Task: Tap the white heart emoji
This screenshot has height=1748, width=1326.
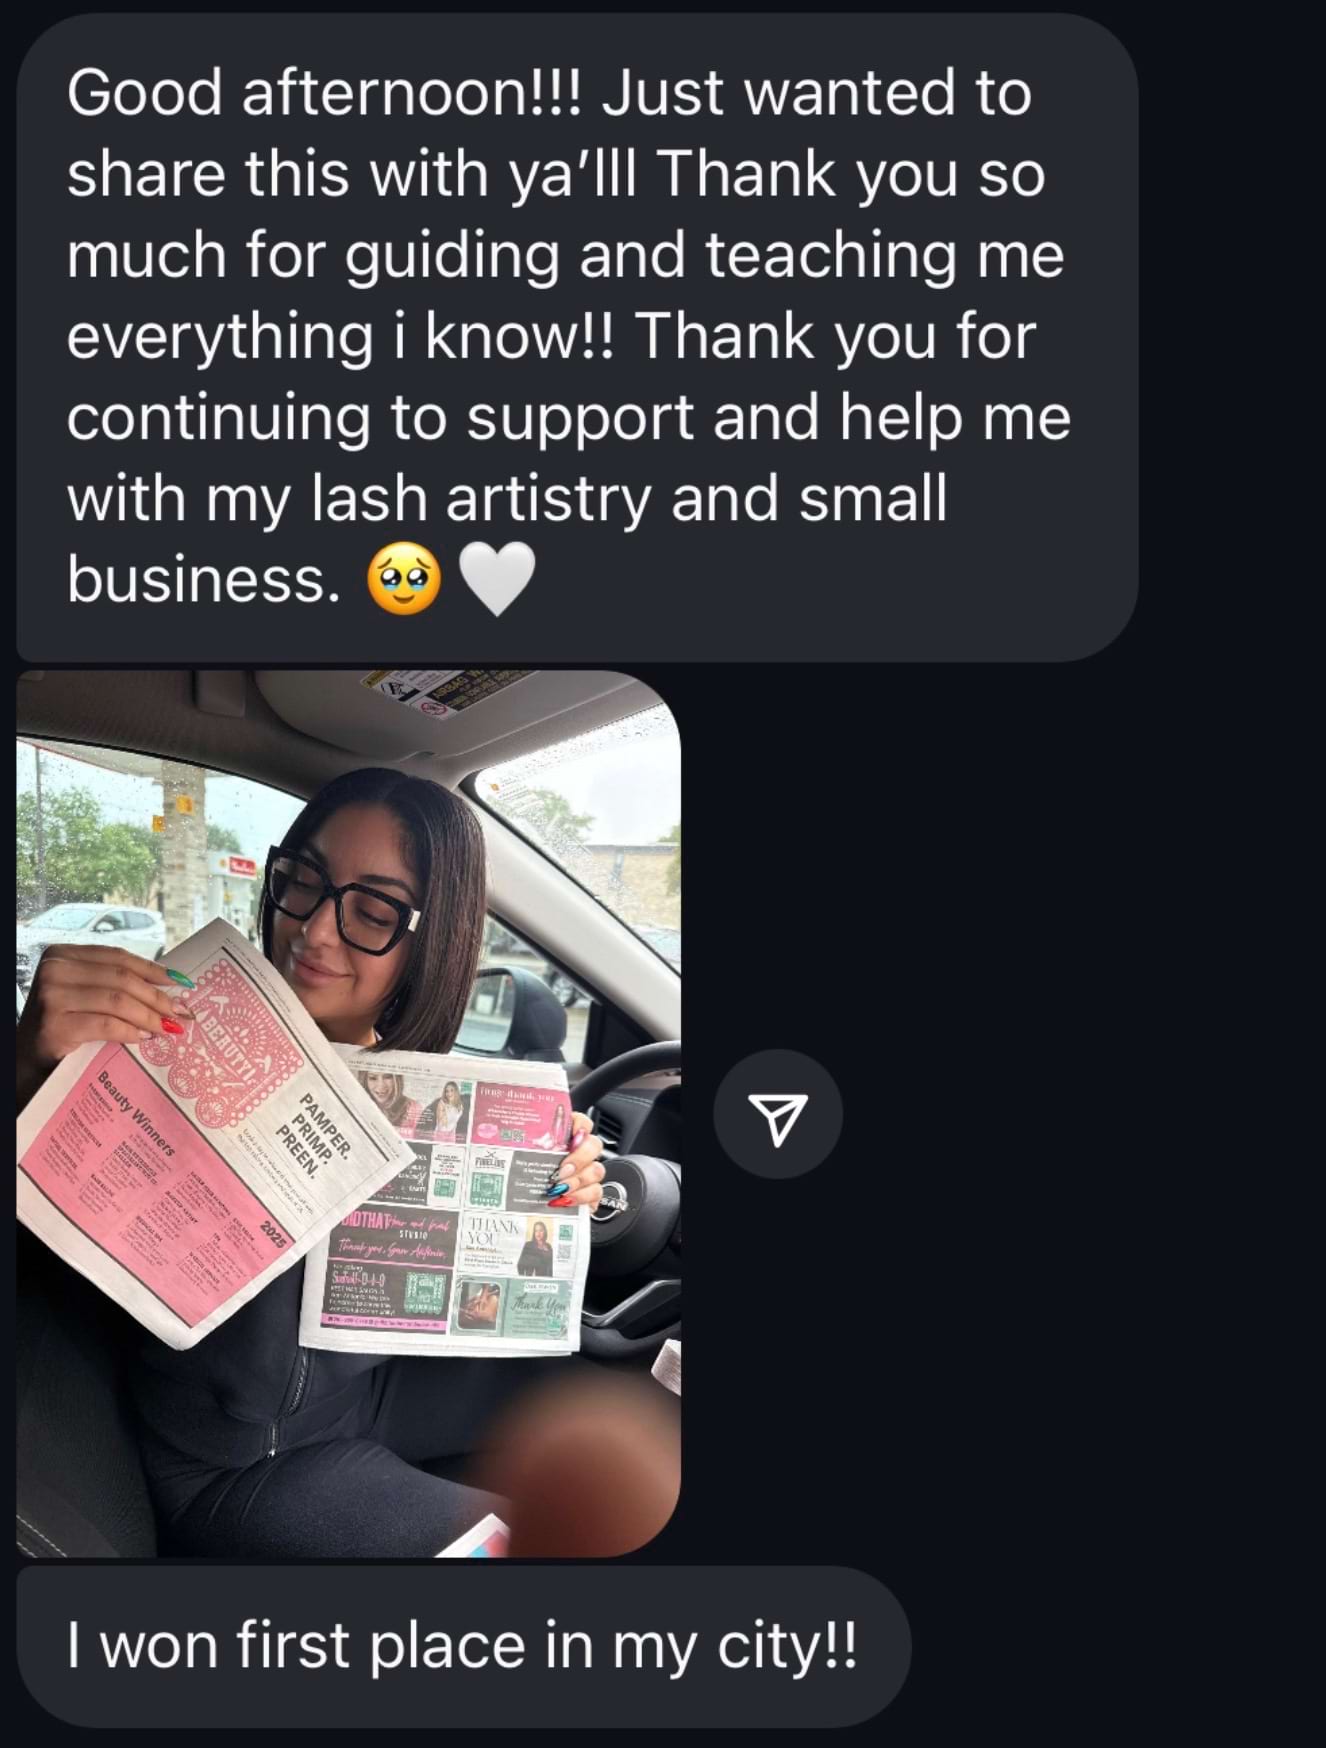Action: tap(497, 581)
